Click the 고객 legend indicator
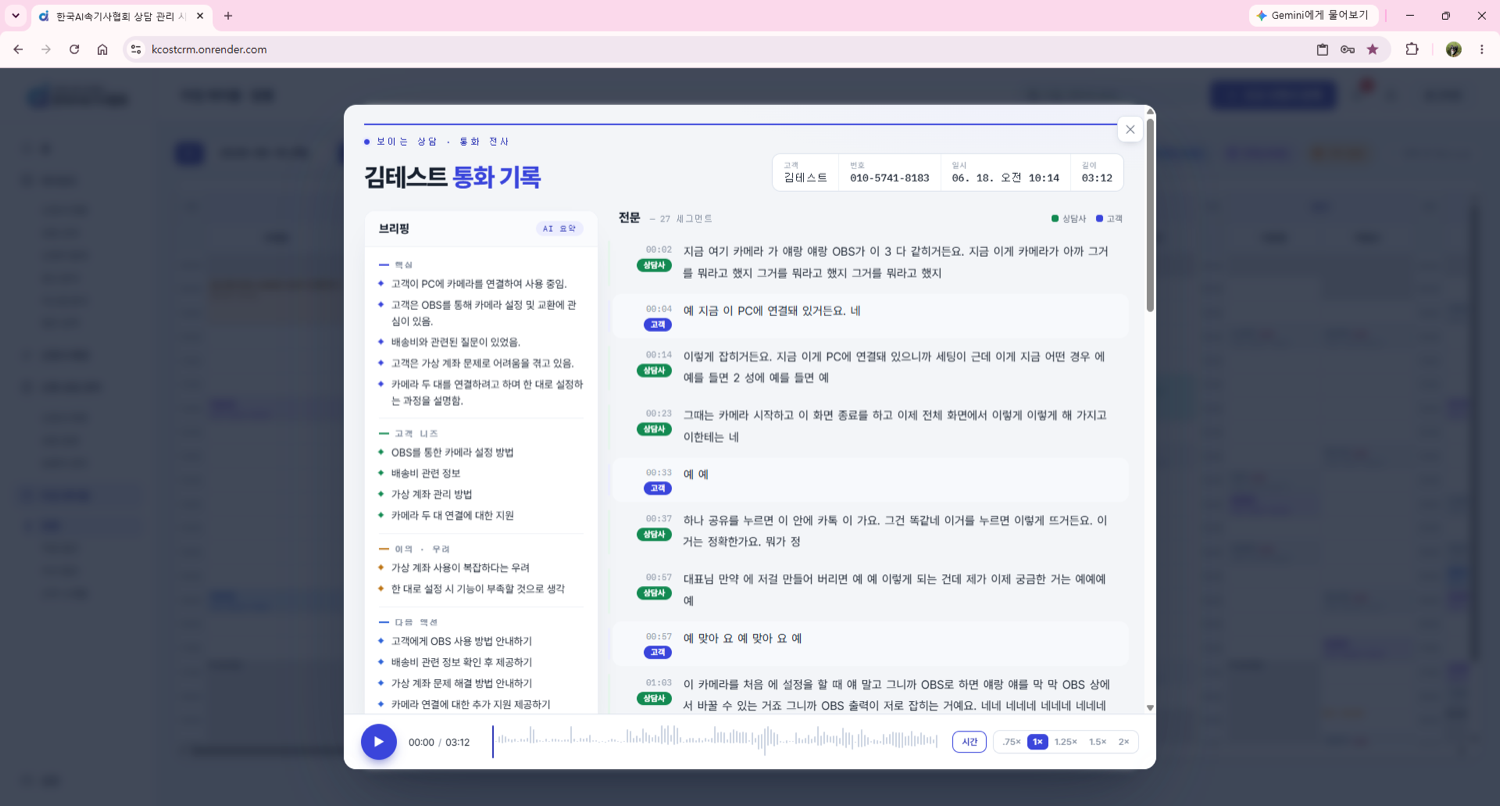1500x806 pixels. pyautogui.click(x=1109, y=218)
